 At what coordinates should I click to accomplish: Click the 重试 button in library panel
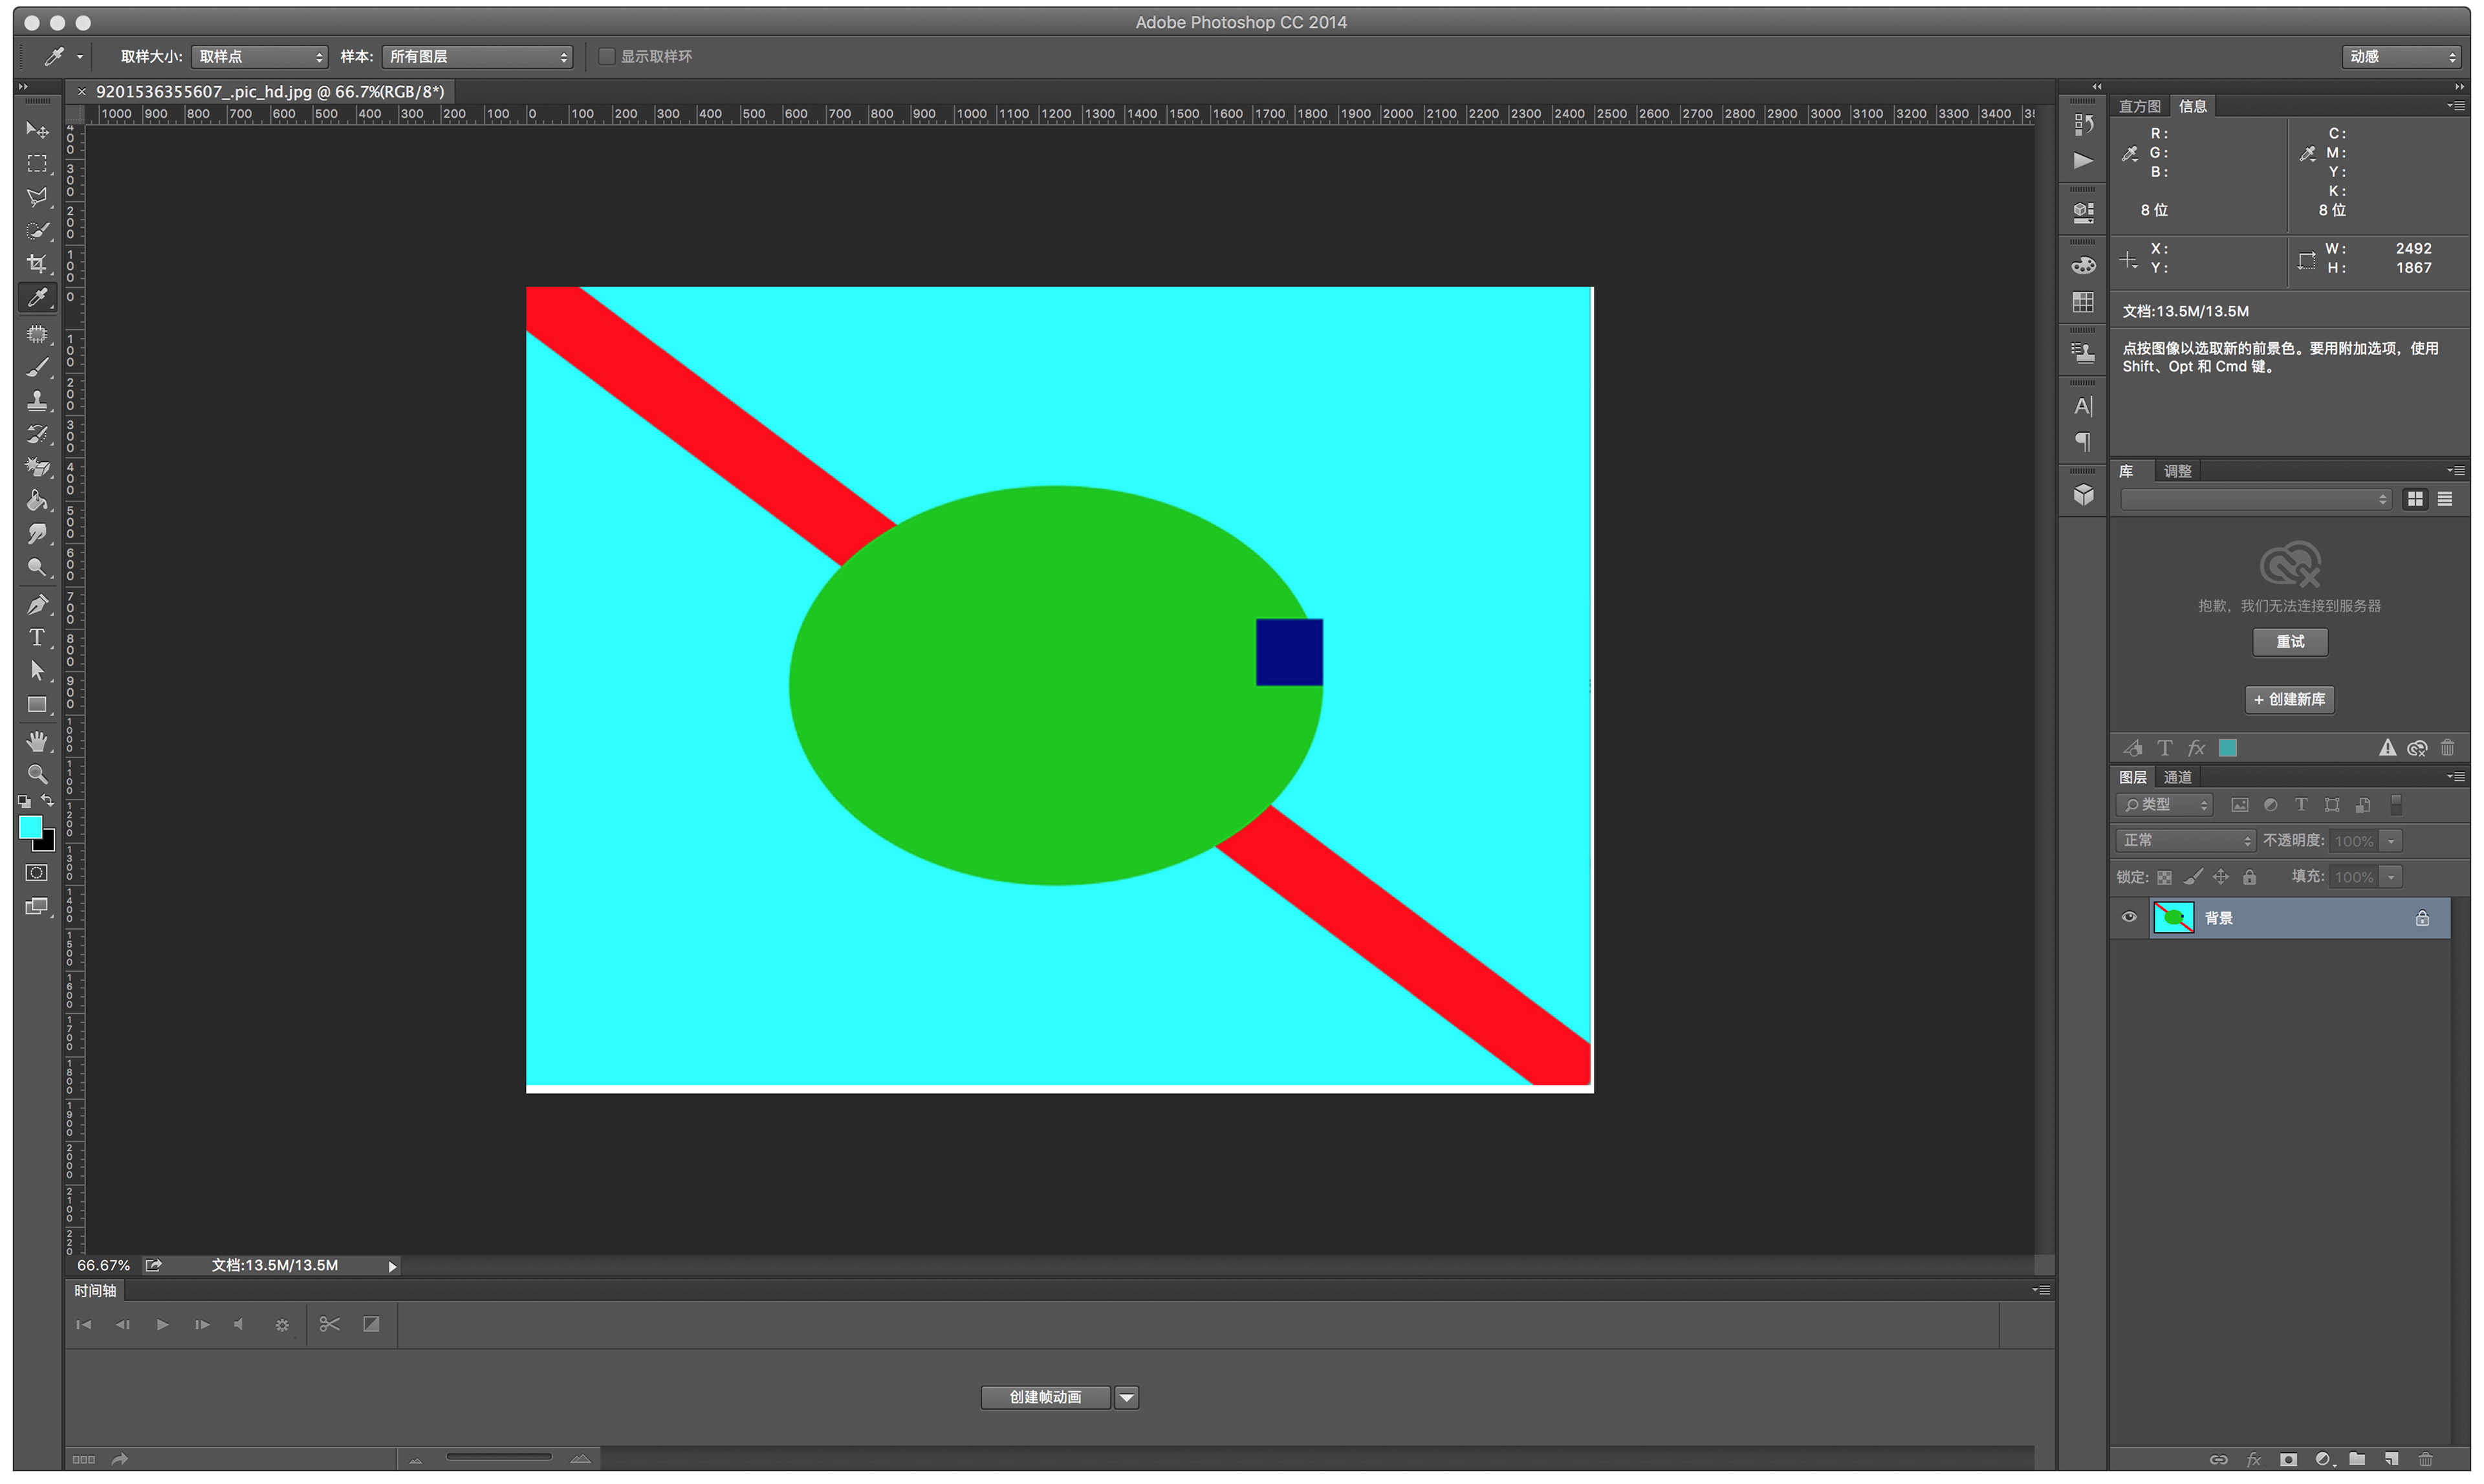click(2289, 642)
